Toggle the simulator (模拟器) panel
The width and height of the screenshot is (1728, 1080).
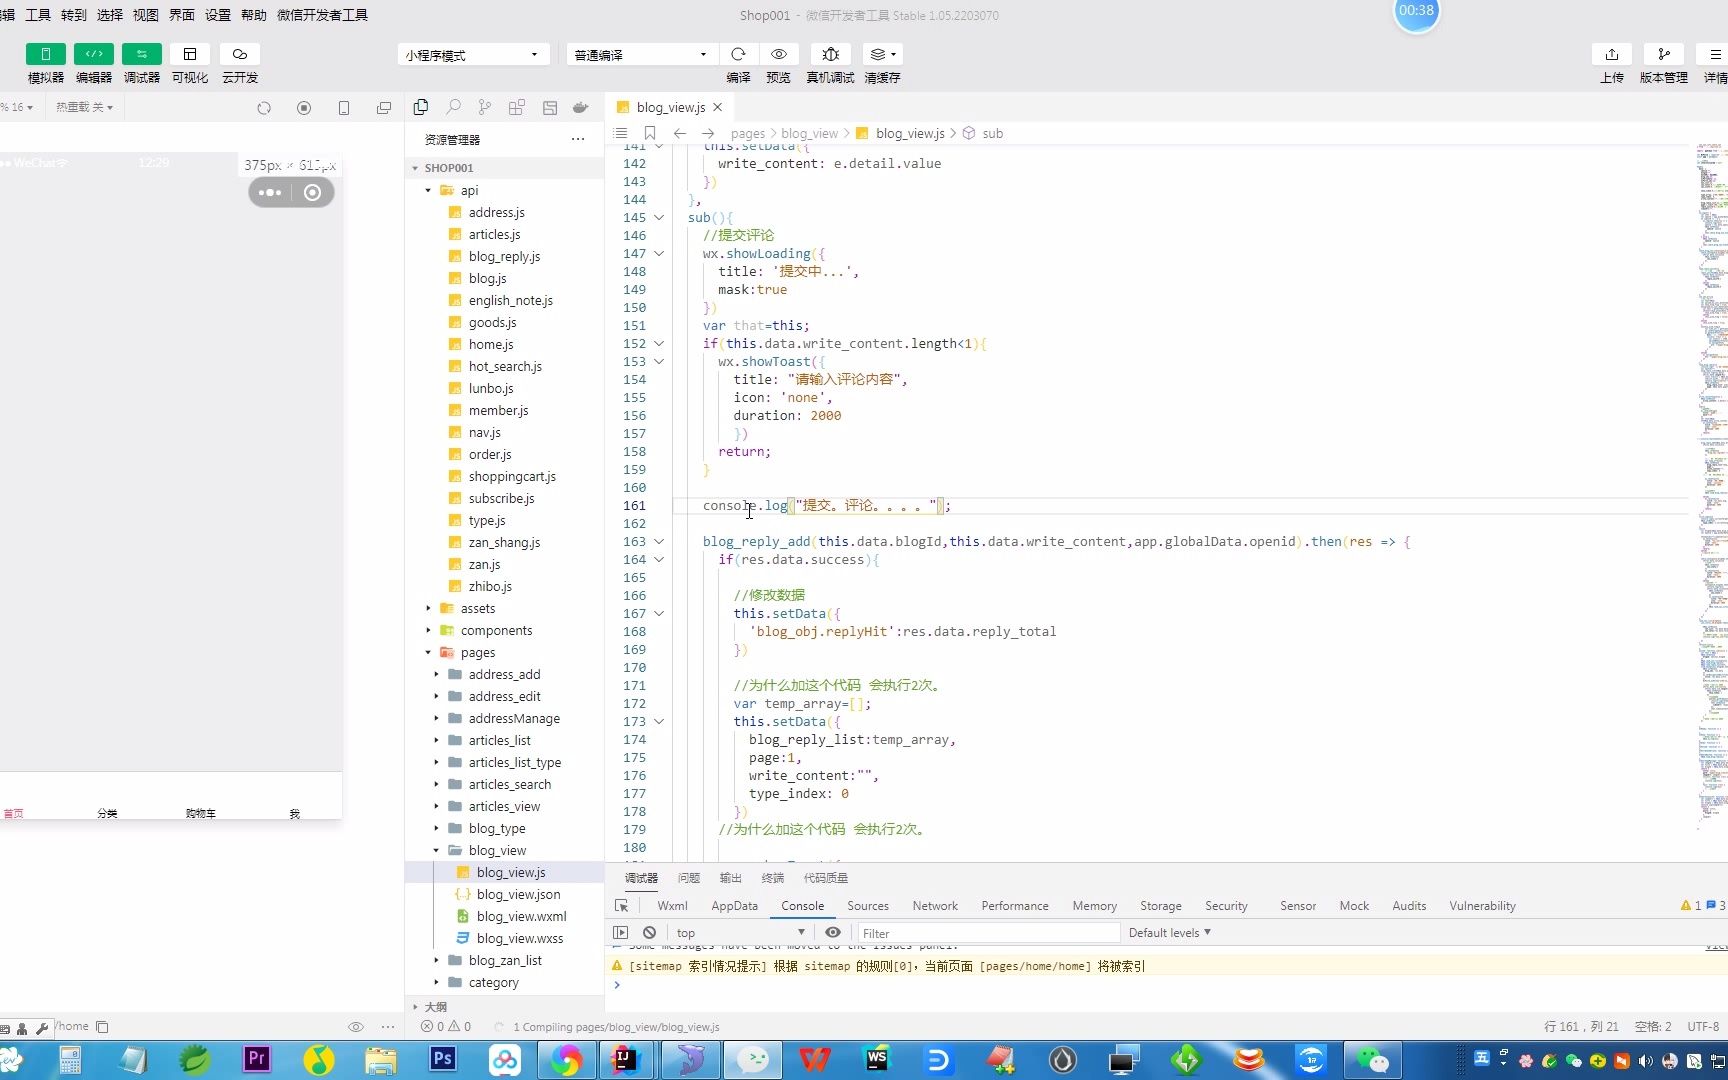pos(46,55)
